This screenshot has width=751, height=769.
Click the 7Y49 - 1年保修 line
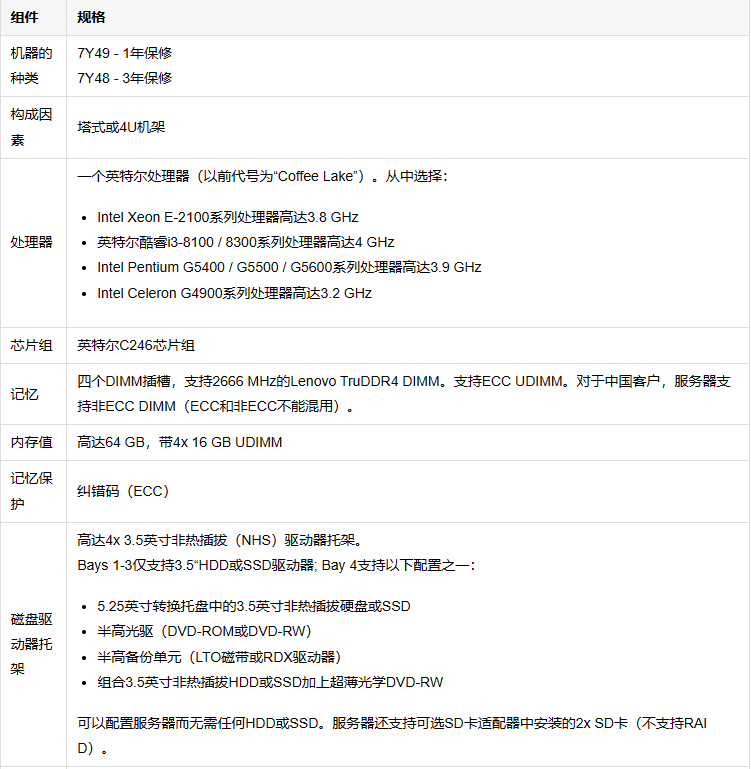(125, 53)
